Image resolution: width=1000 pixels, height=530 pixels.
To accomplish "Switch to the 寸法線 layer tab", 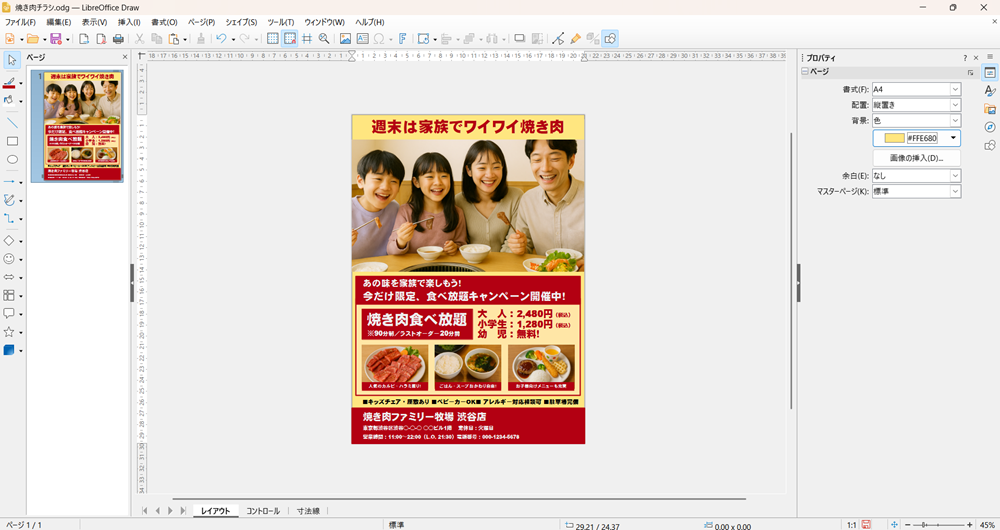I will (x=309, y=511).
